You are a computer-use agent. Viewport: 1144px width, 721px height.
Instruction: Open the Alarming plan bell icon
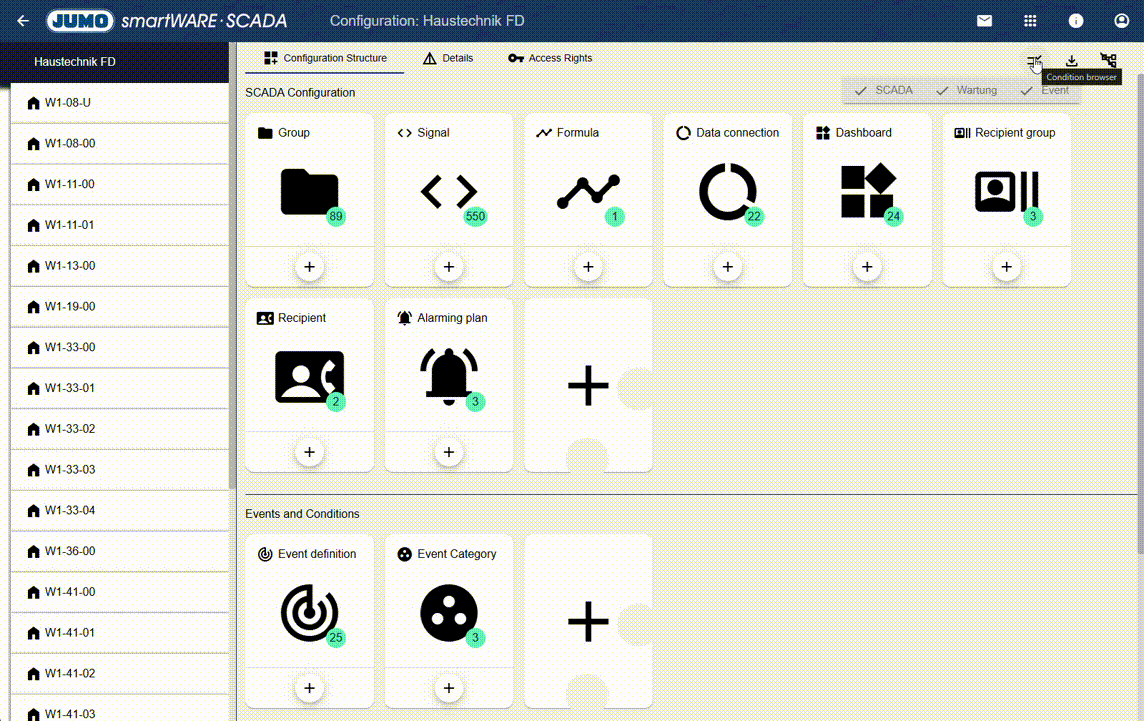[x=449, y=377]
